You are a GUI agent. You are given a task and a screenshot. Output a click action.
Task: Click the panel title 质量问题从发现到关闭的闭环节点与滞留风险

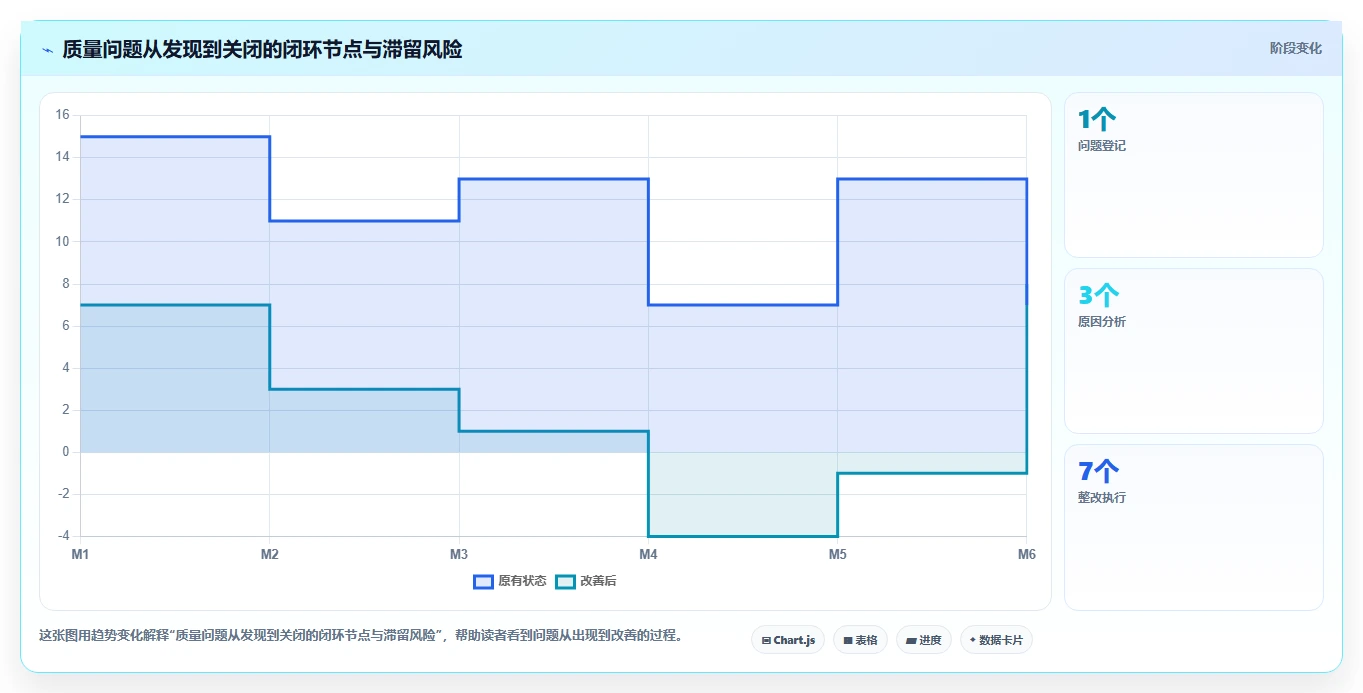(262, 49)
